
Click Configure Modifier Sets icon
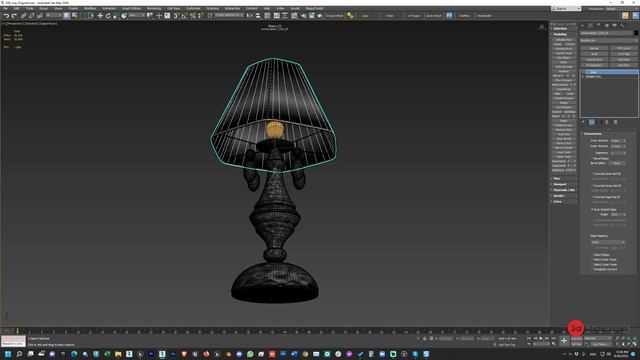click(x=616, y=122)
